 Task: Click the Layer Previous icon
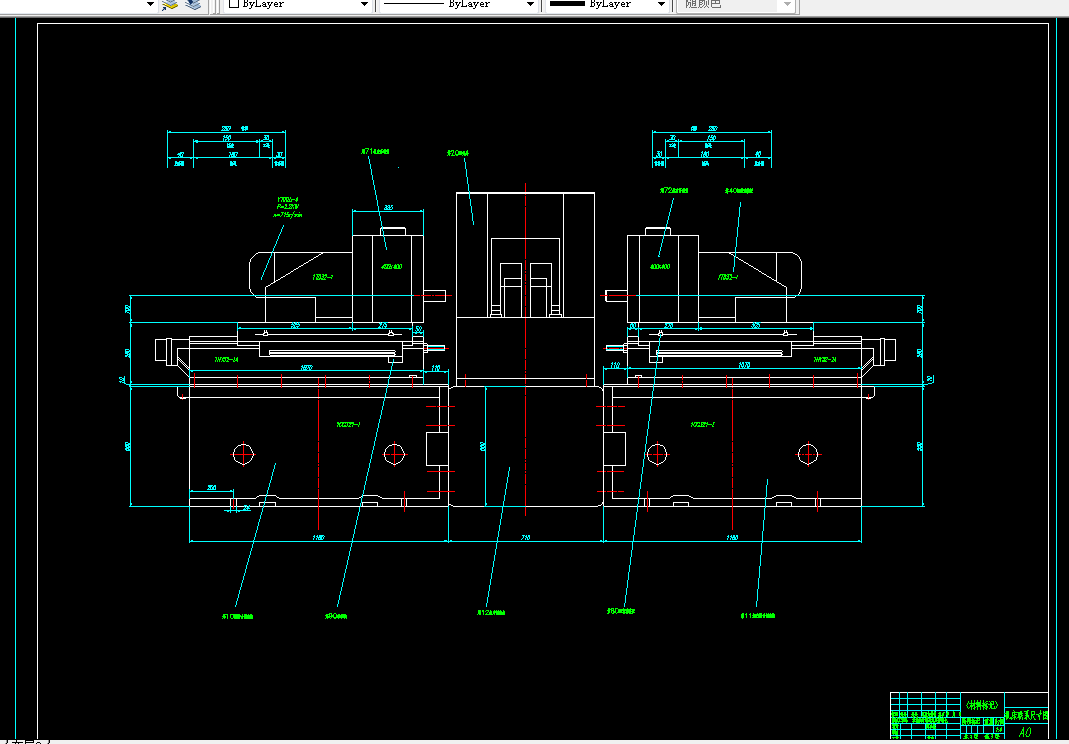(194, 5)
